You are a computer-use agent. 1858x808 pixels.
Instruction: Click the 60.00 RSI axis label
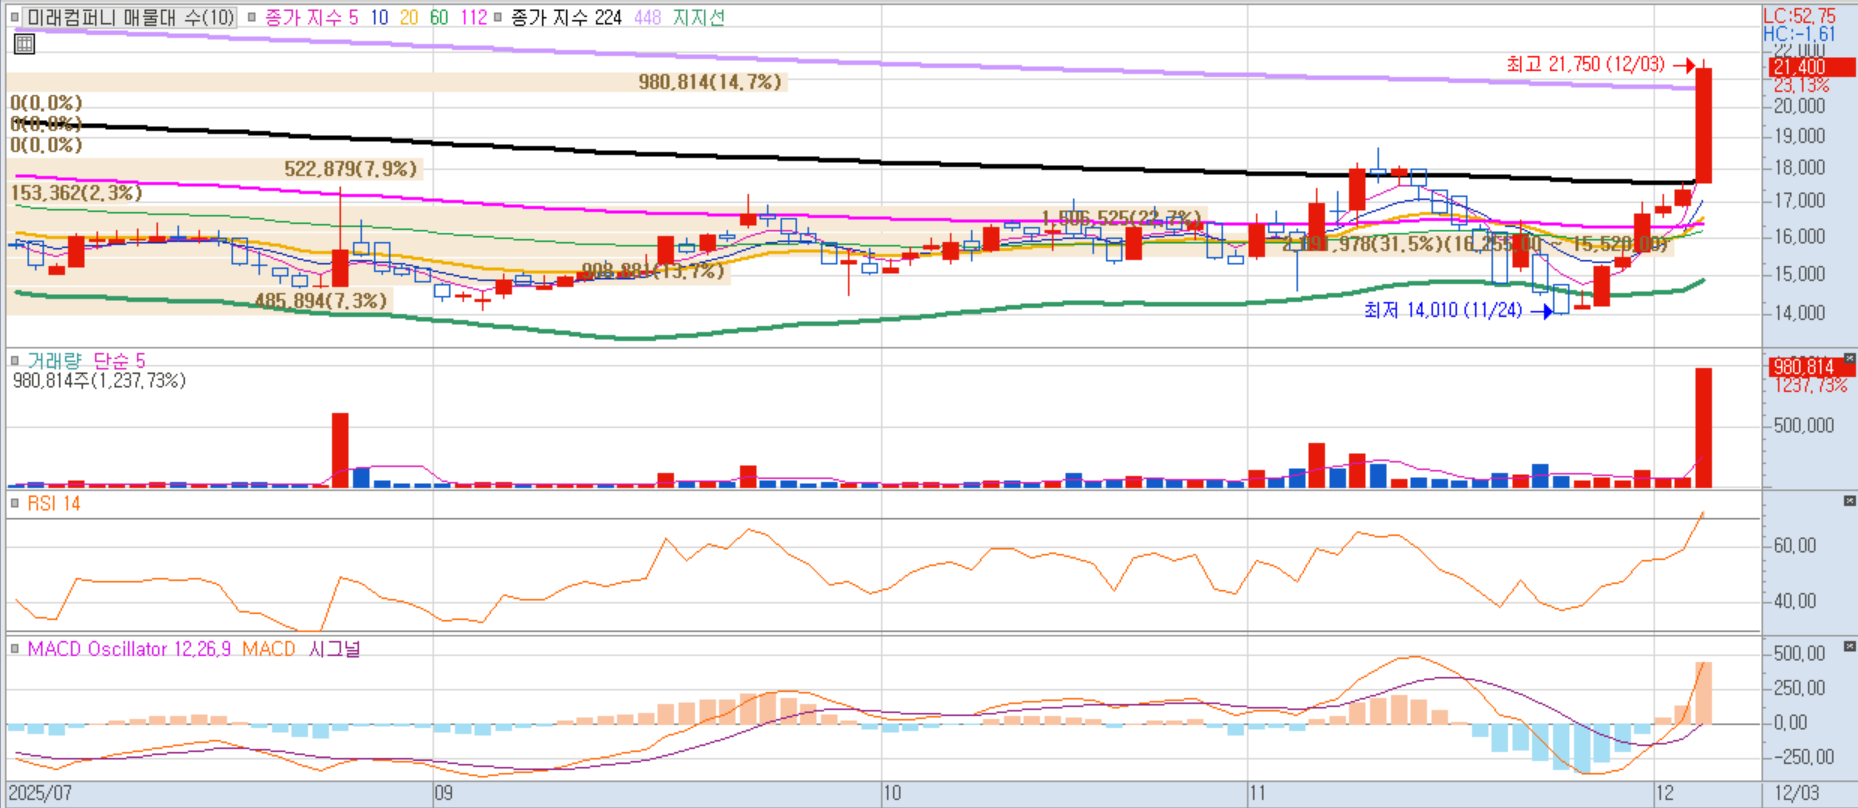(1795, 546)
